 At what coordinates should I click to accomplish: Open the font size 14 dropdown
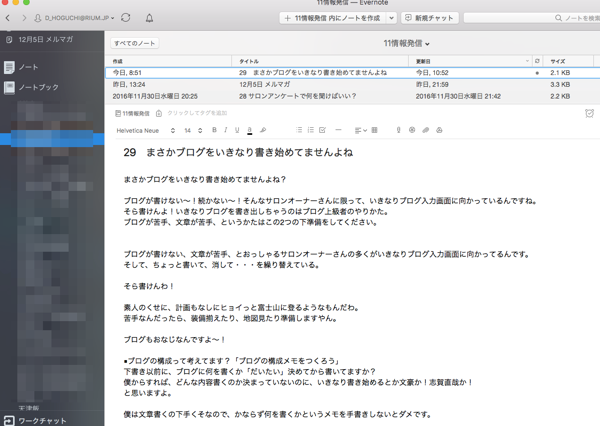point(191,130)
